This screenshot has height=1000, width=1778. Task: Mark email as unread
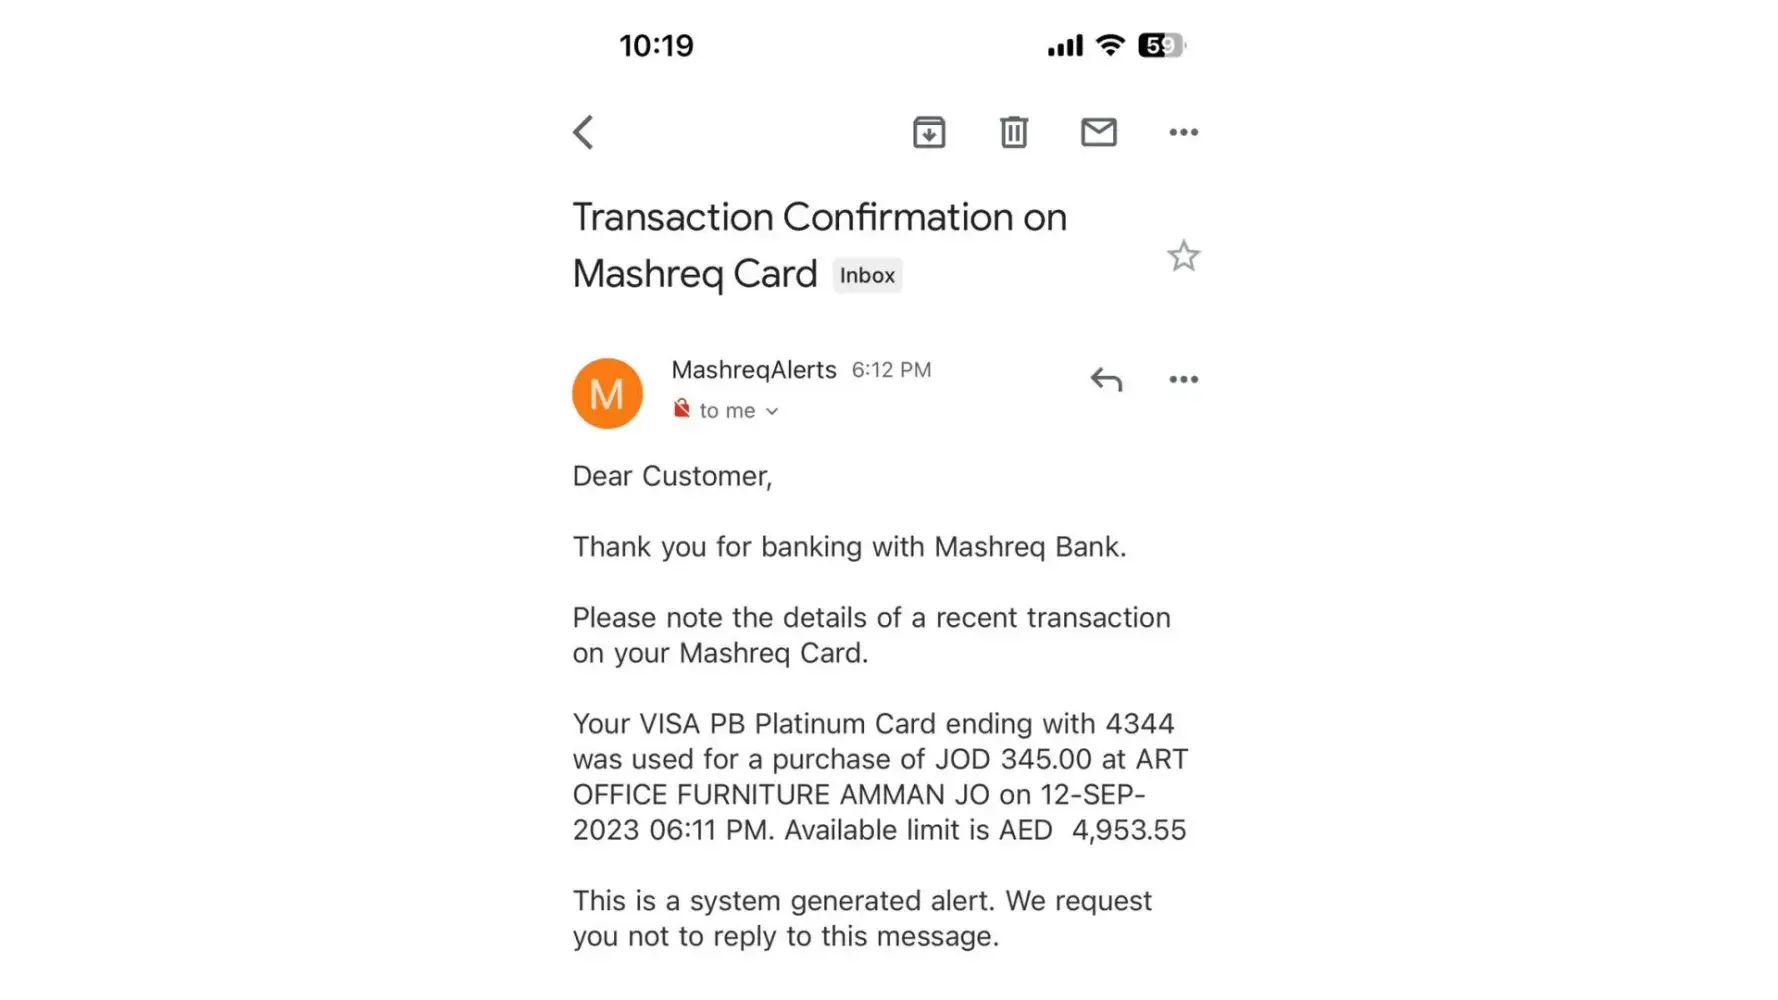click(1099, 132)
